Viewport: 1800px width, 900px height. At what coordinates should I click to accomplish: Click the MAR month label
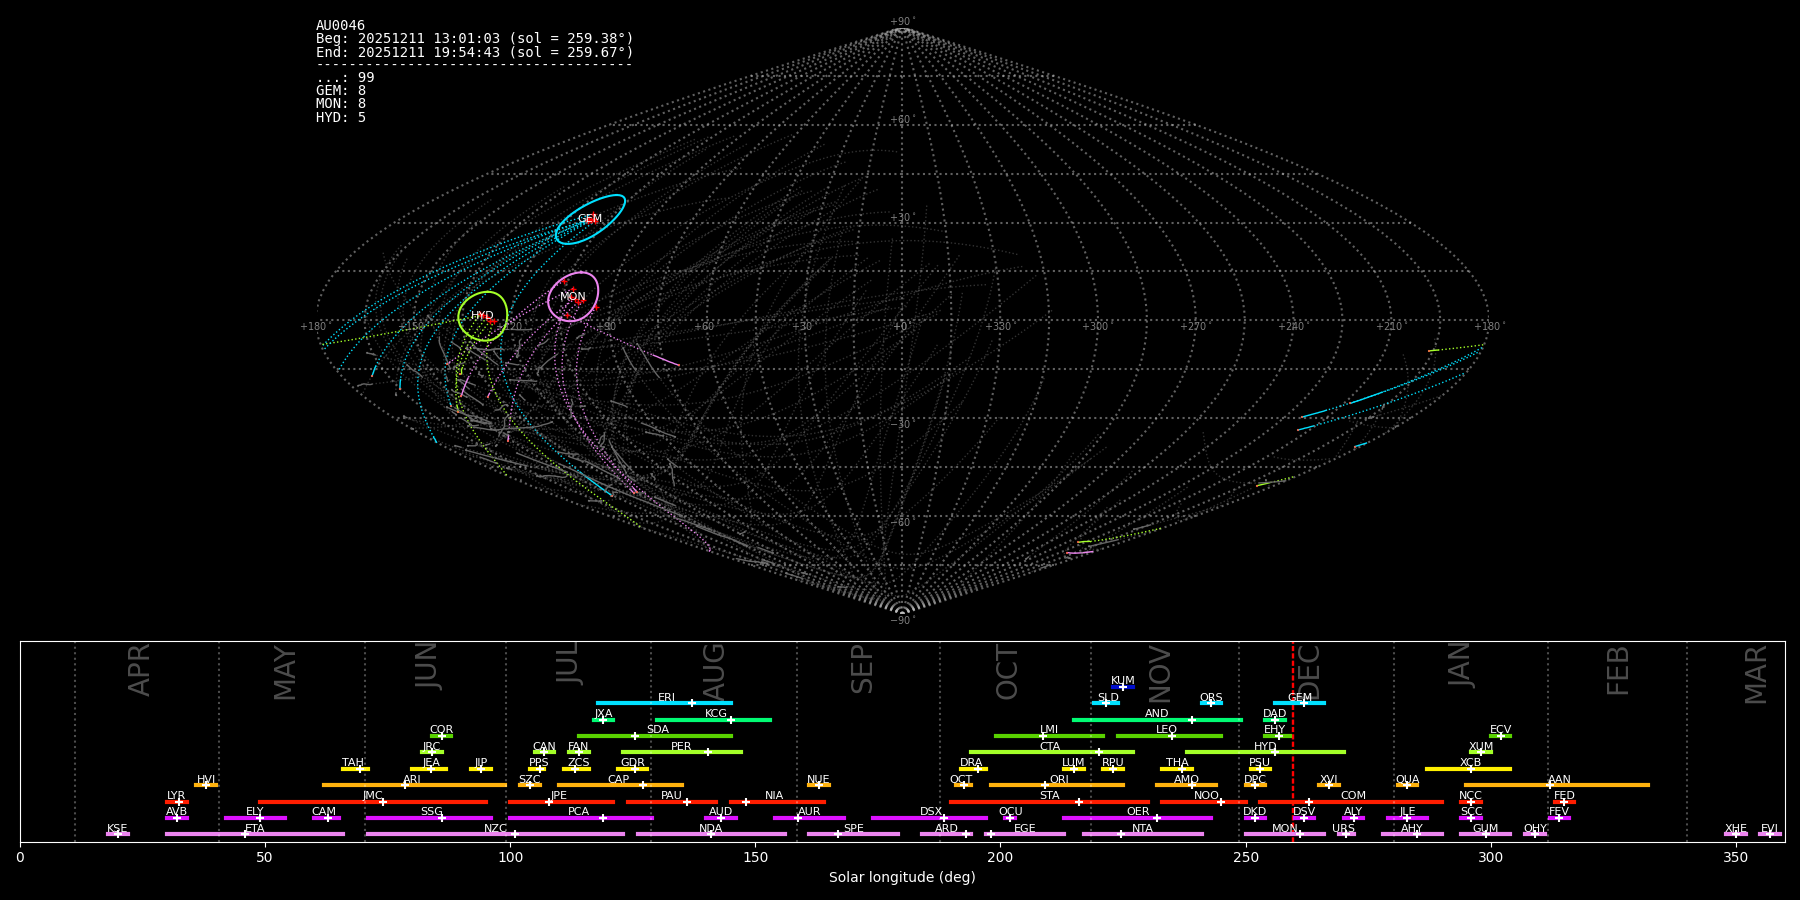[x=1756, y=675]
